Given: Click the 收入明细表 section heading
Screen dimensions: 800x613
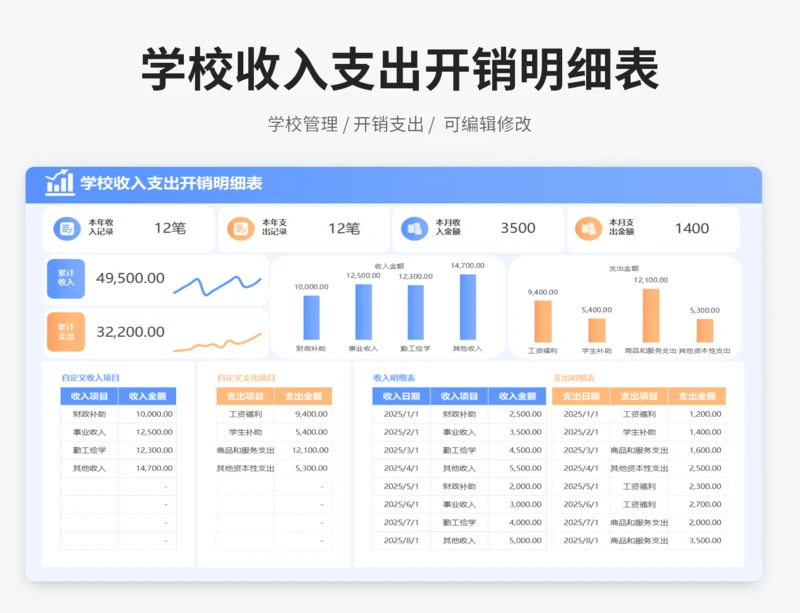Looking at the screenshot, I should pos(394,378).
